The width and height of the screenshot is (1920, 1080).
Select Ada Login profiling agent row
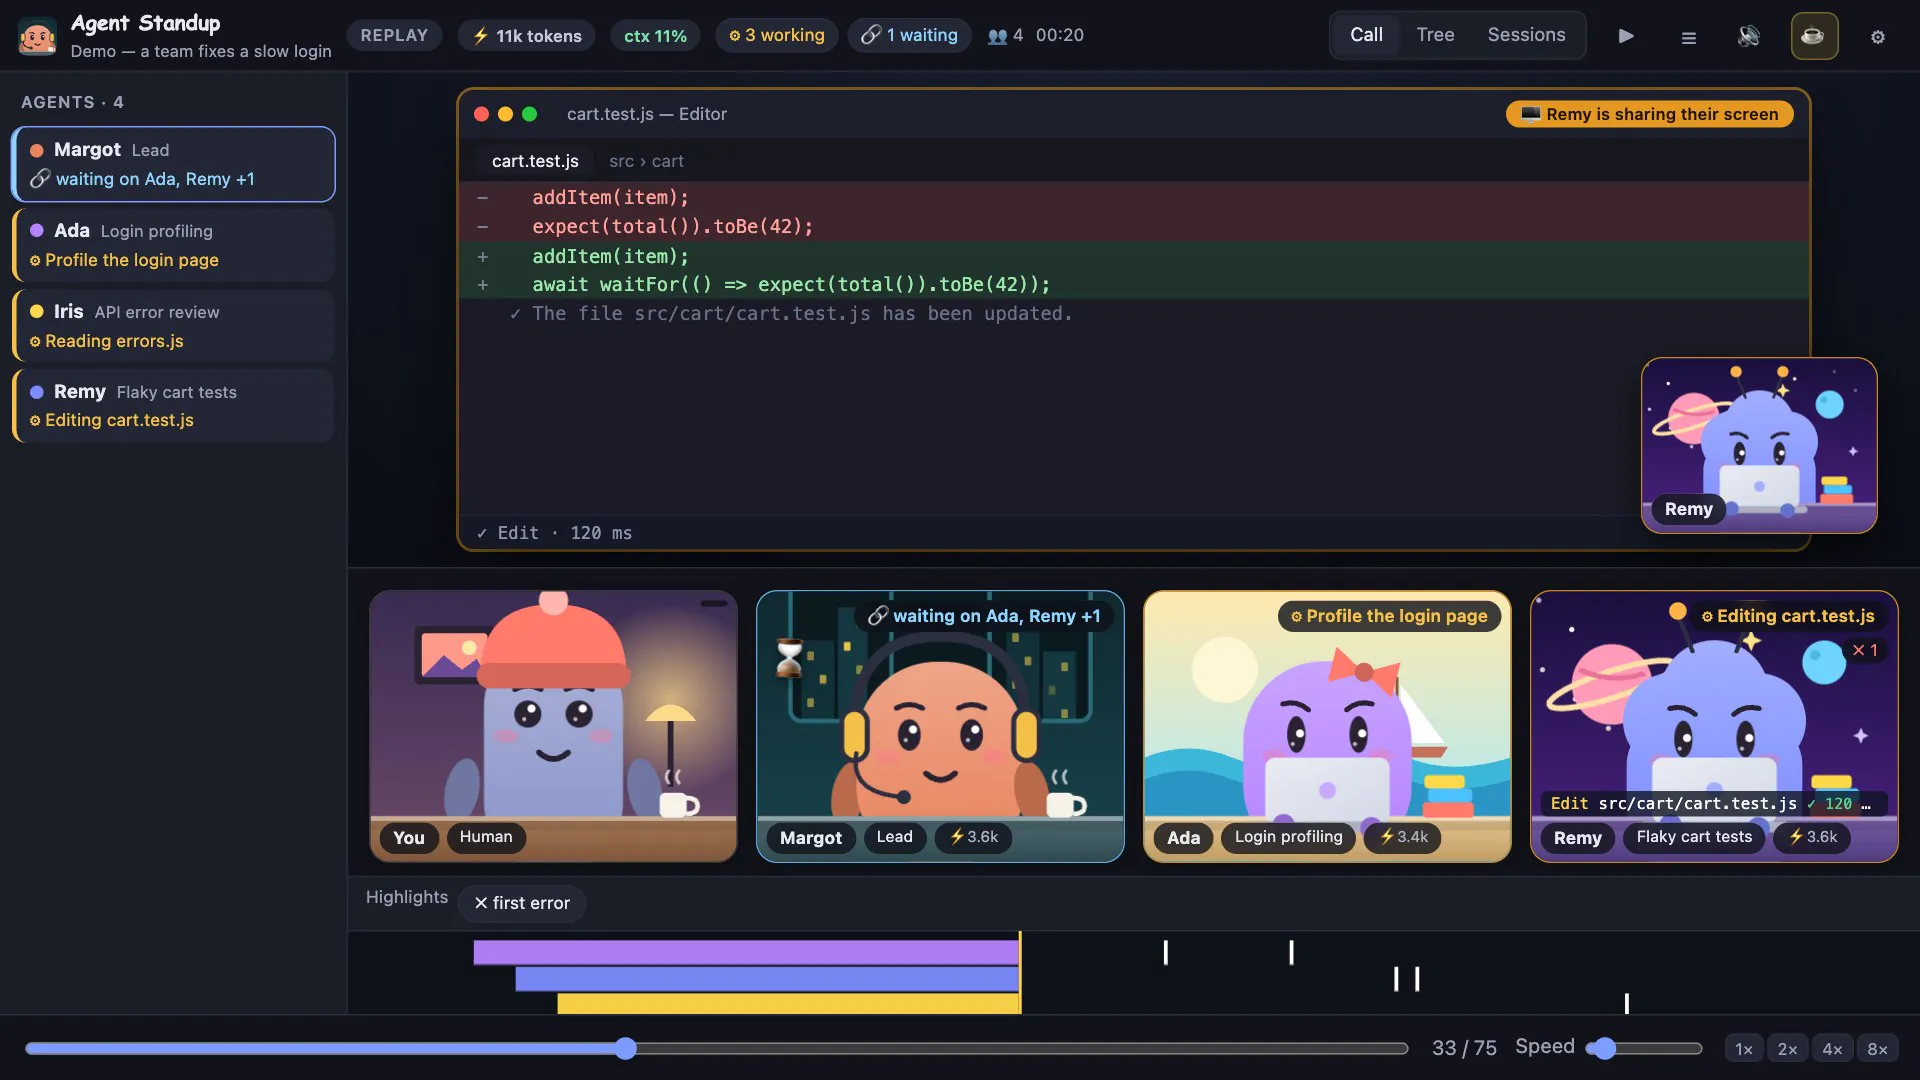point(174,245)
